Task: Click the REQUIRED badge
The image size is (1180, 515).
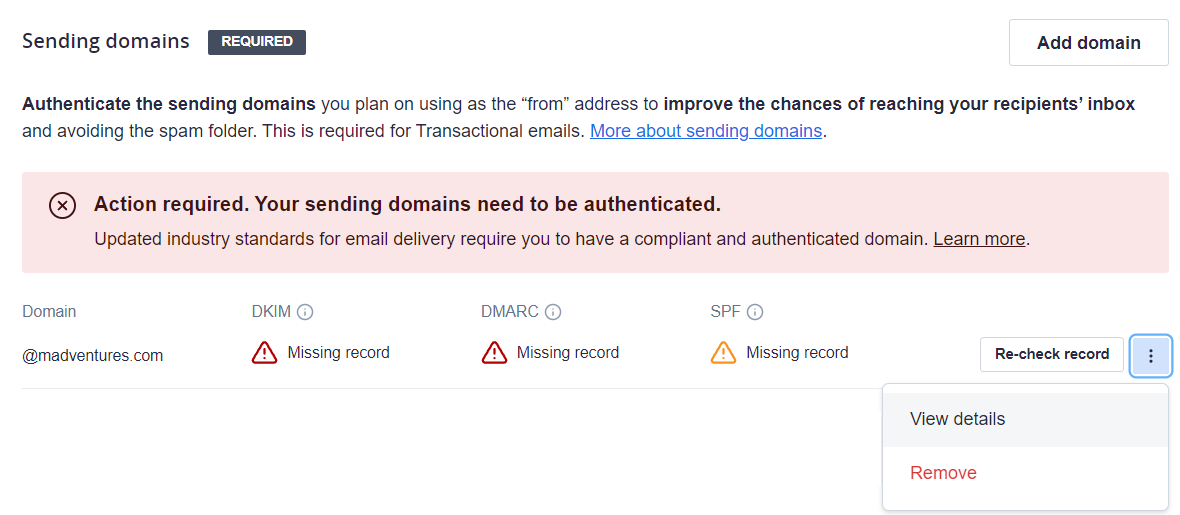Action: tap(257, 42)
